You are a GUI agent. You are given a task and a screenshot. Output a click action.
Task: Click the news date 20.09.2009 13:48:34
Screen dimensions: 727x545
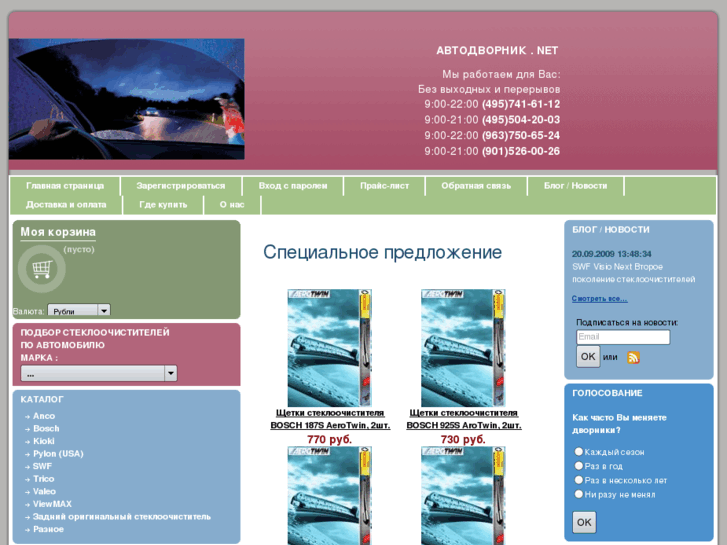point(612,254)
